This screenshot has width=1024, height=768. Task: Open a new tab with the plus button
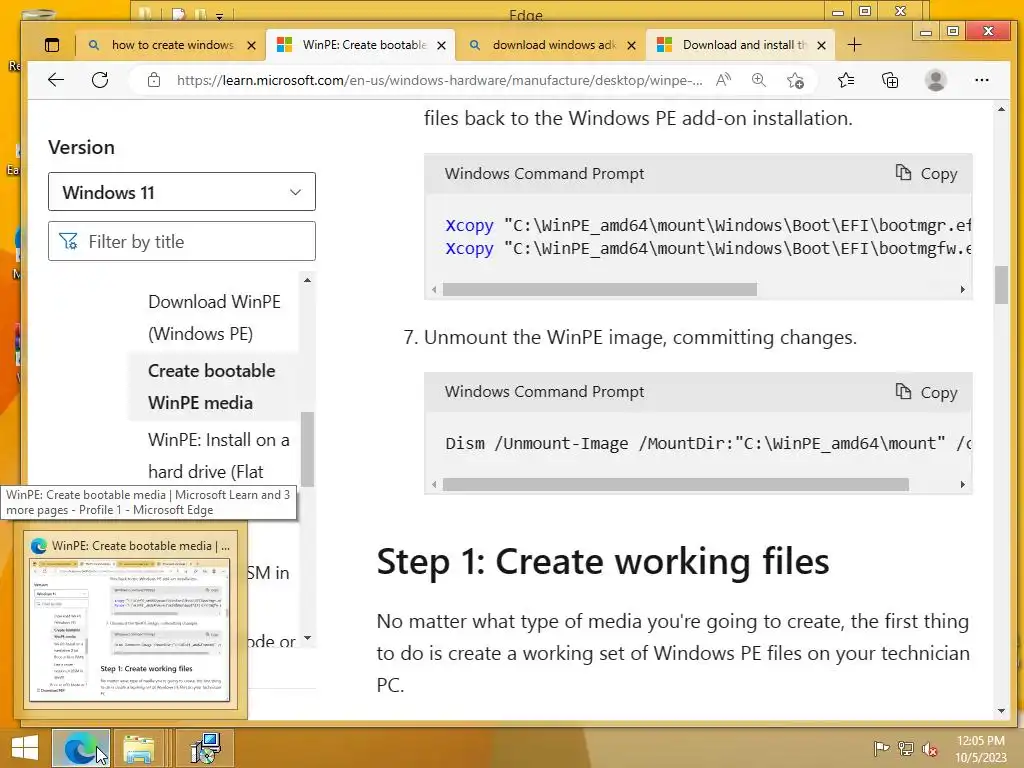(854, 45)
